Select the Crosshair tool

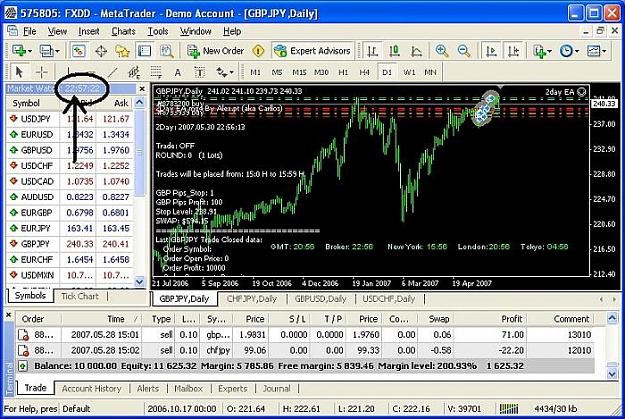click(x=41, y=72)
